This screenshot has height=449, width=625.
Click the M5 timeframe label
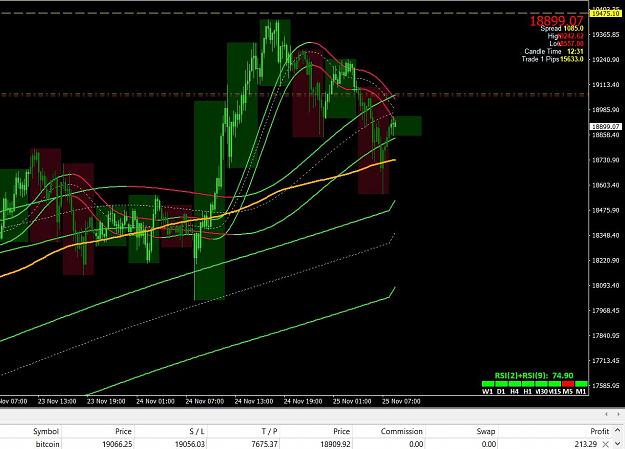tap(568, 392)
